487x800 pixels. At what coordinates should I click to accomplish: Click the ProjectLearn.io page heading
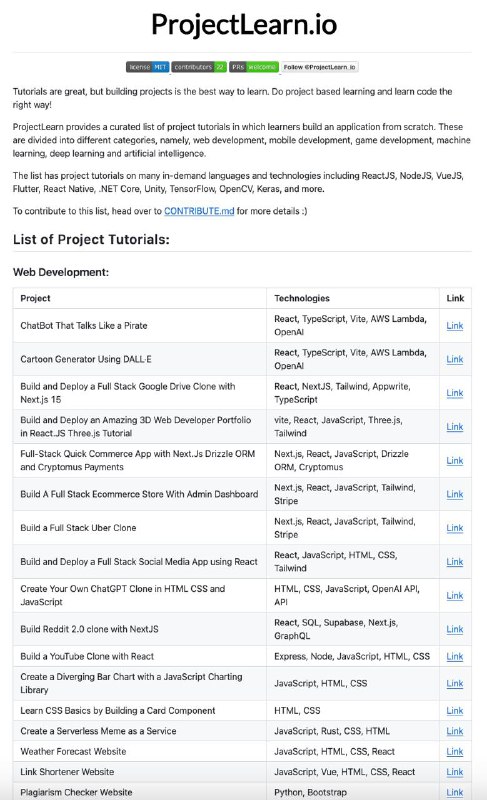[244, 24]
